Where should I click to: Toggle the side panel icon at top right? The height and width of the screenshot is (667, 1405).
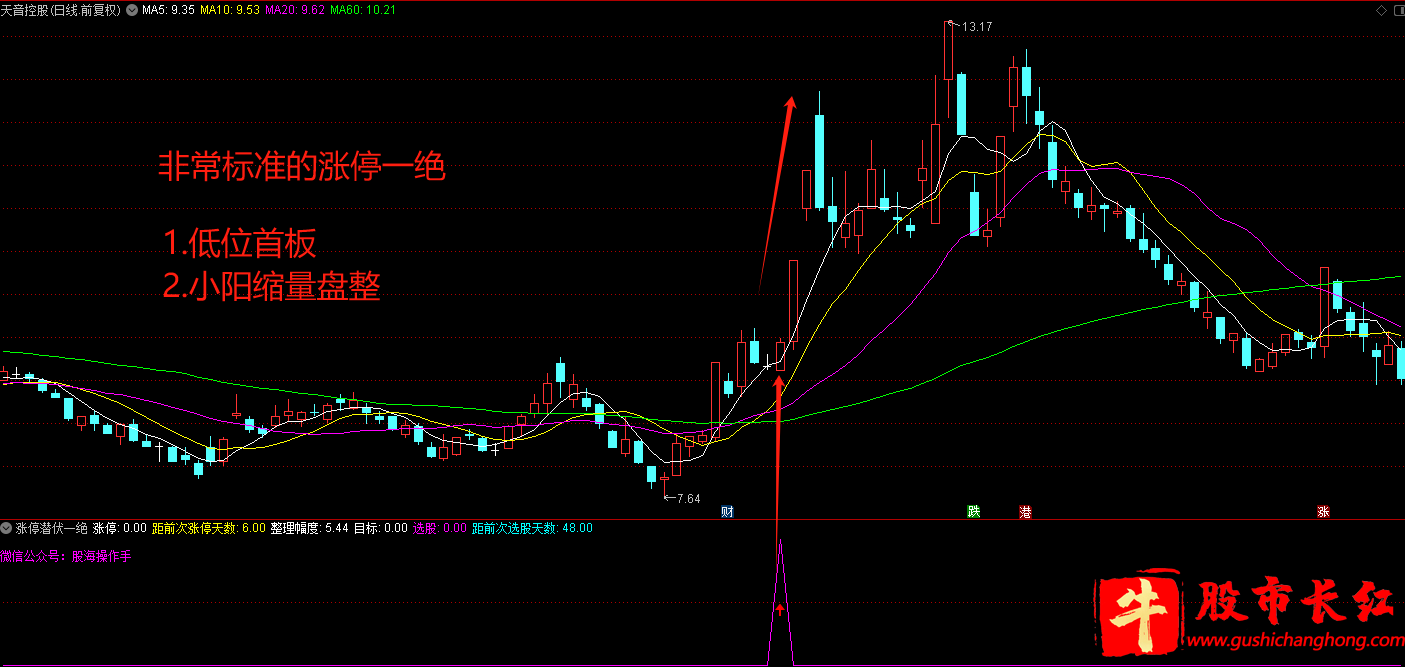[1397, 10]
